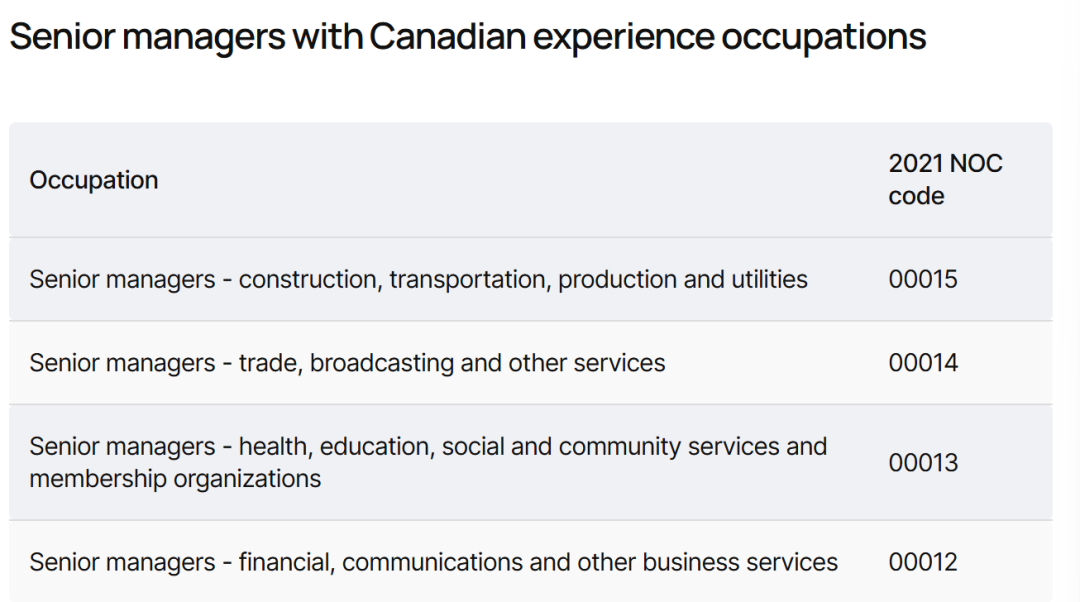The height and width of the screenshot is (602, 1080).
Task: Click the word "Canadian" in the heading
Action: point(447,38)
